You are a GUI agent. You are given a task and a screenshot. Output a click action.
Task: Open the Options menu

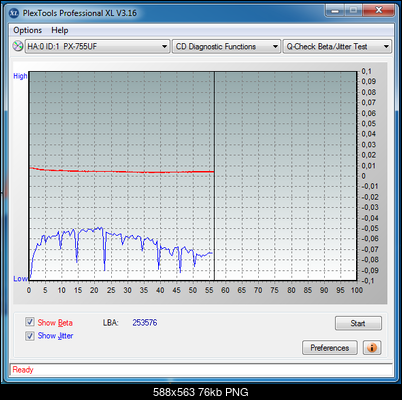click(x=27, y=30)
